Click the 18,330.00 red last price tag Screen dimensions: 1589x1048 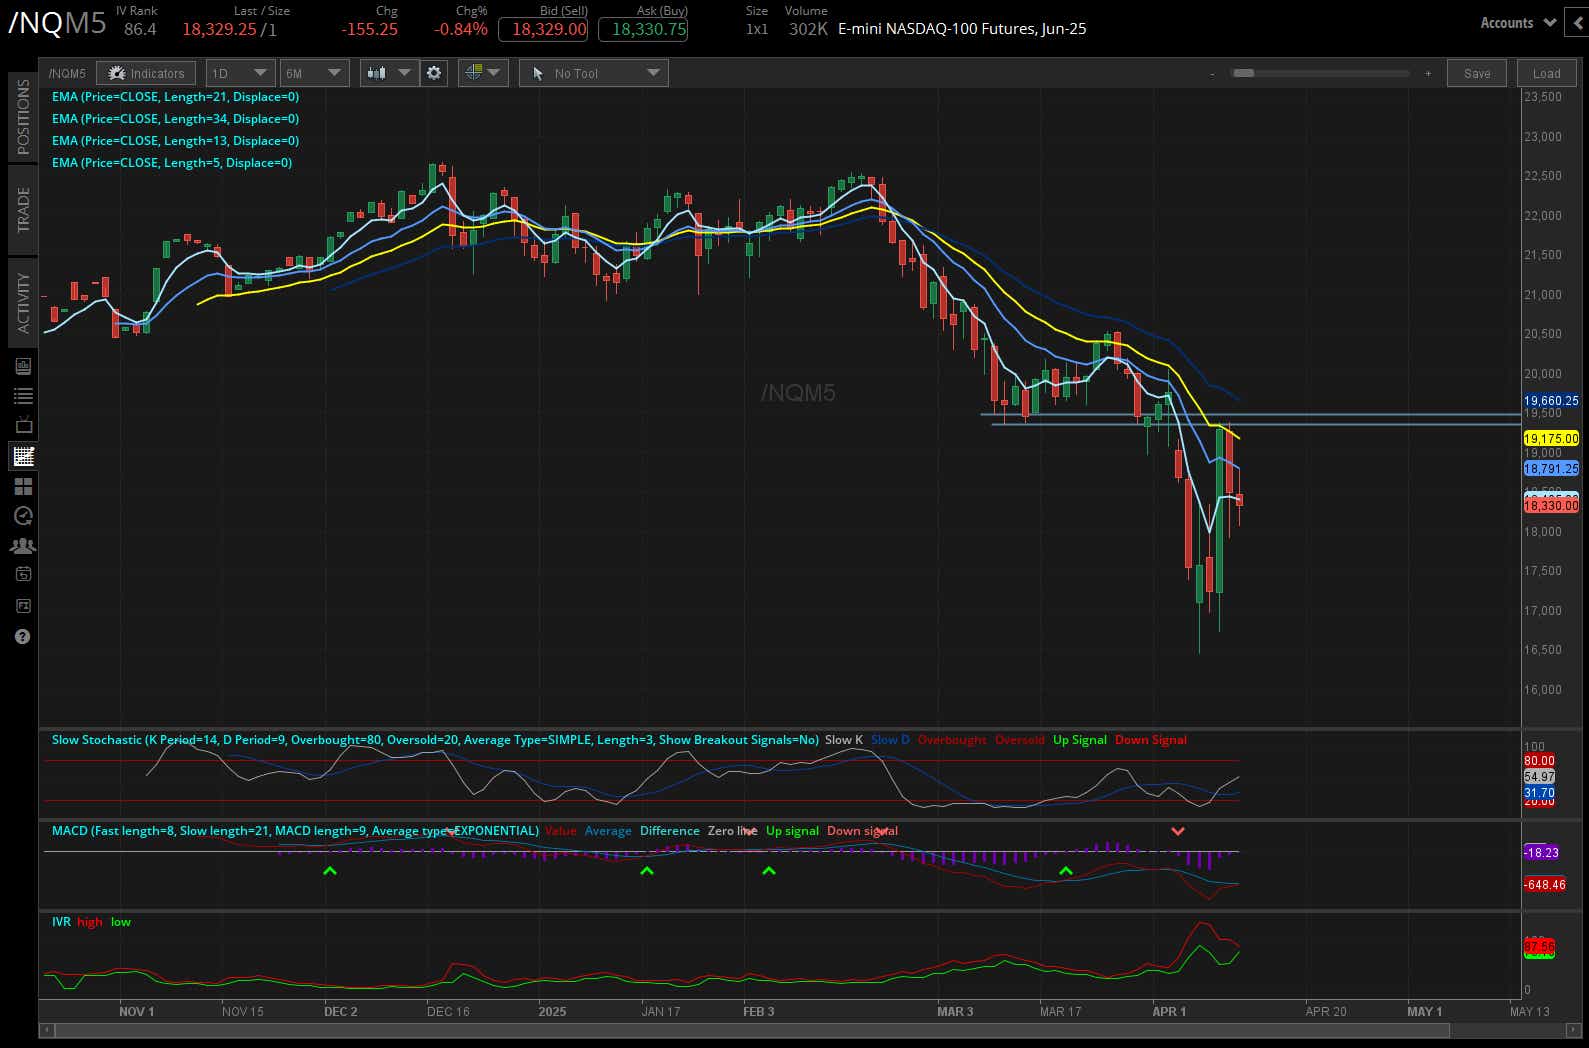click(1551, 506)
